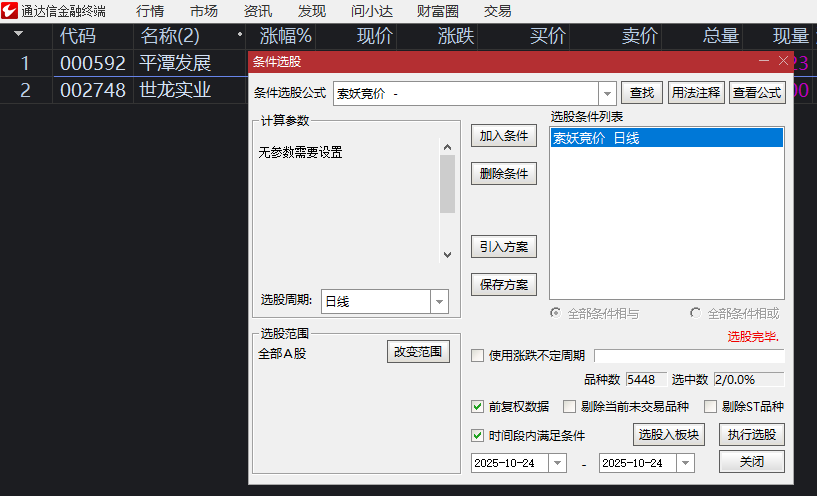The width and height of the screenshot is (817, 496).
Task: Click the 执行选股 button
Action: point(751,435)
